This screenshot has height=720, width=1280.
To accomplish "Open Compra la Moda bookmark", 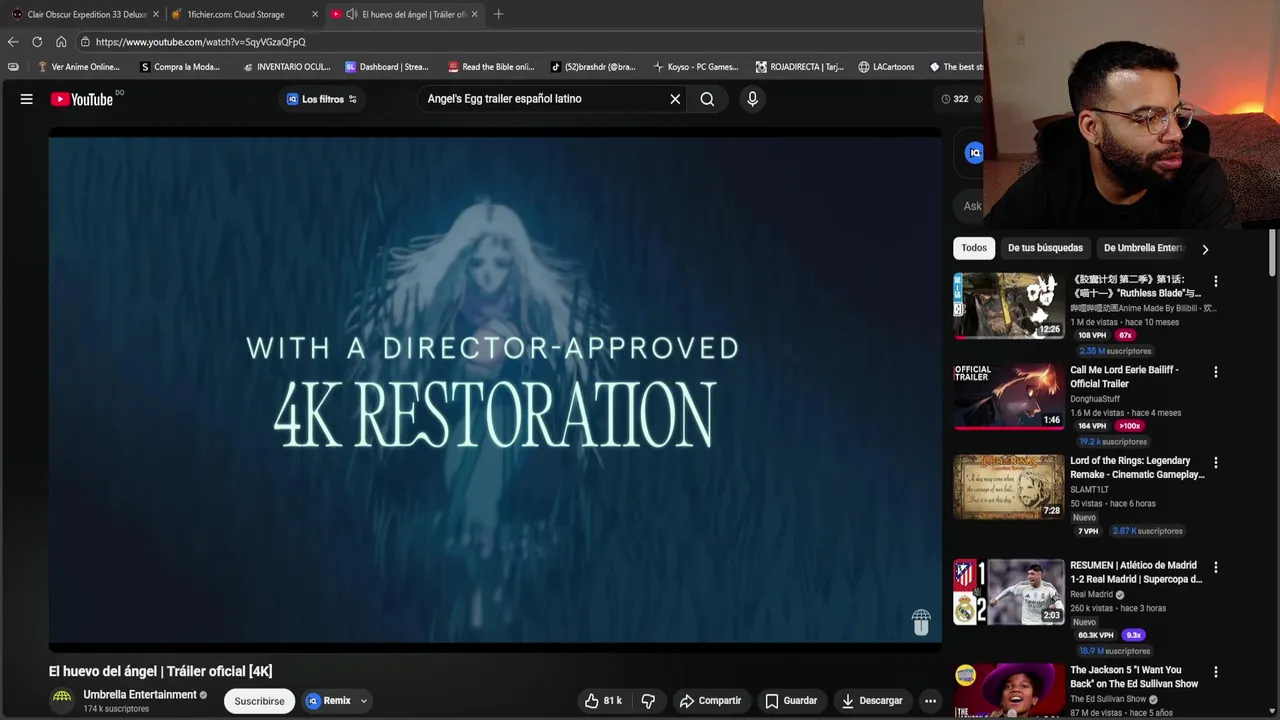I will pyautogui.click(x=180, y=67).
